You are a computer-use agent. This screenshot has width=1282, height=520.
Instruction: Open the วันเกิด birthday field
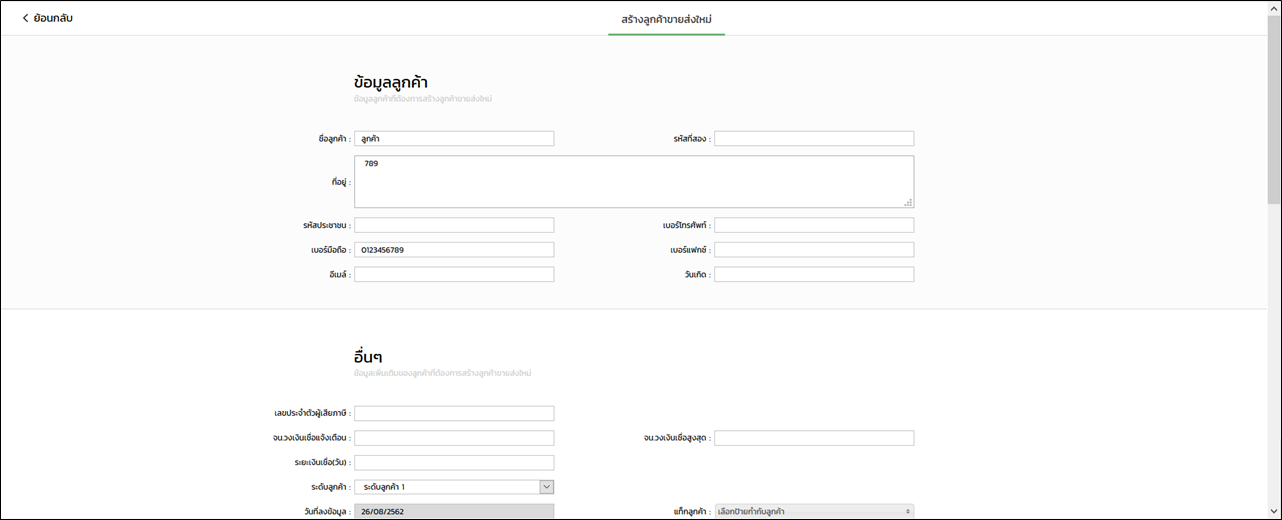814,274
